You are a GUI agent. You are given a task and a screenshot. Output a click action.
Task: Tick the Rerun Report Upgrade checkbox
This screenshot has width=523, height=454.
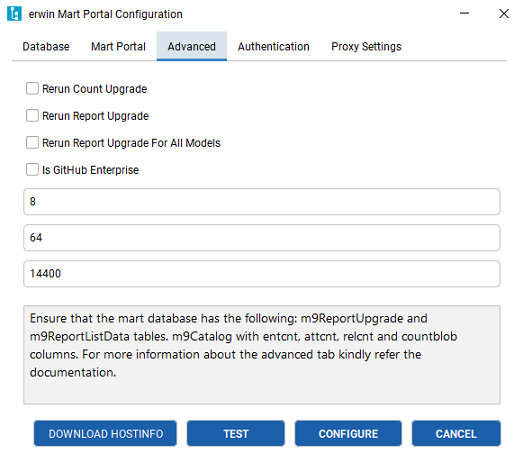tap(32, 116)
